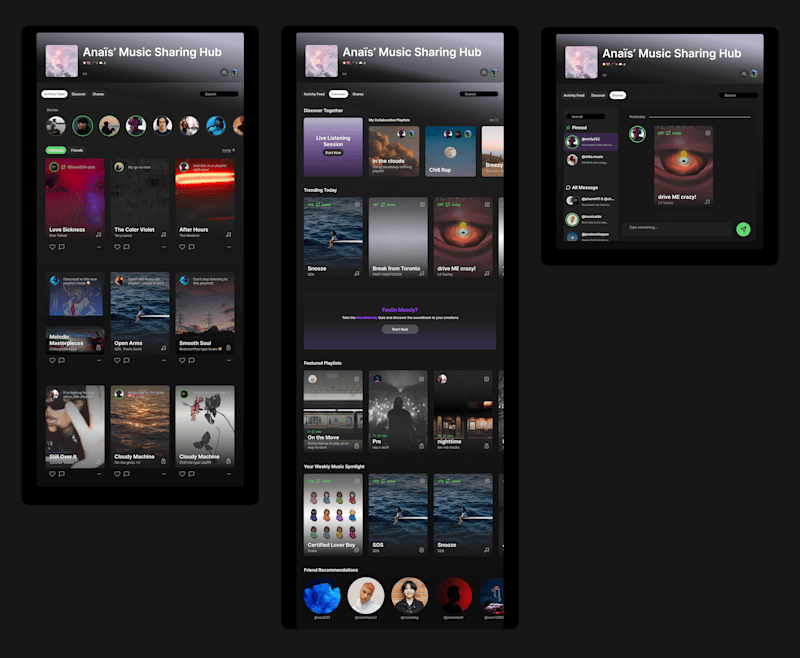This screenshot has width=800, height=658.
Task: Open first blue friend recommendation avatar
Action: [x=322, y=596]
